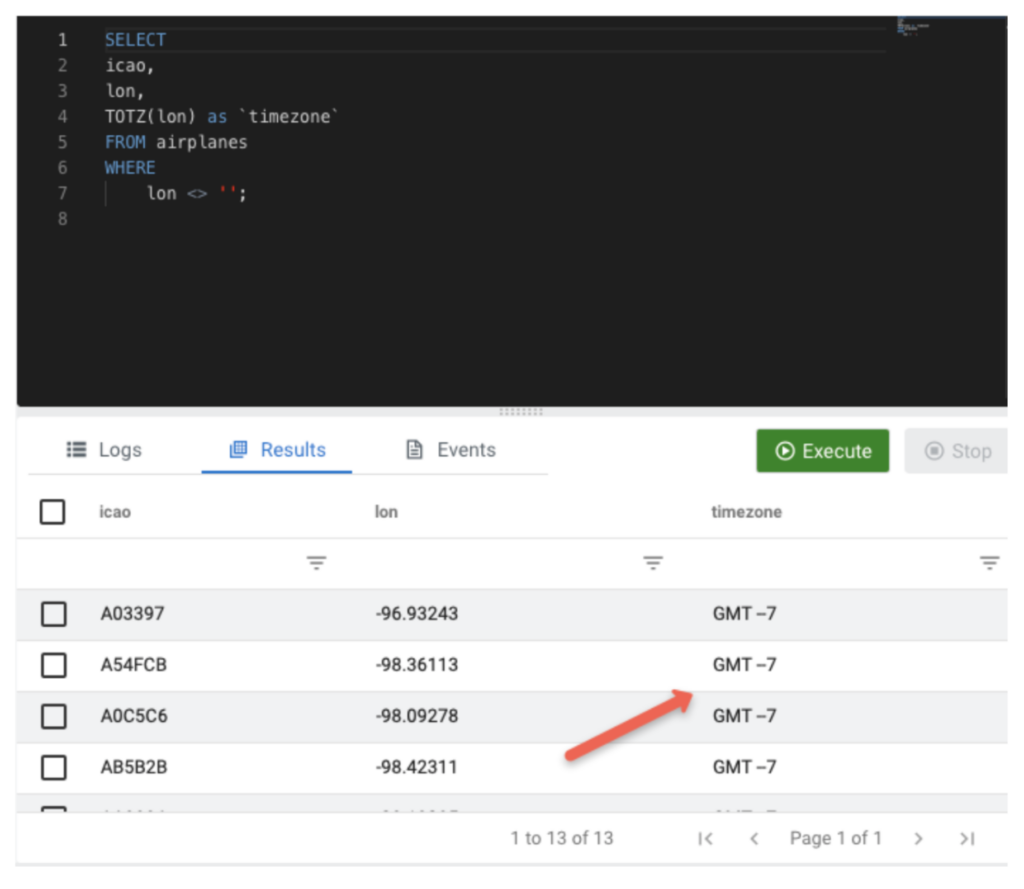Click the Stop button
Screen dimensions: 1024x889
[957, 451]
